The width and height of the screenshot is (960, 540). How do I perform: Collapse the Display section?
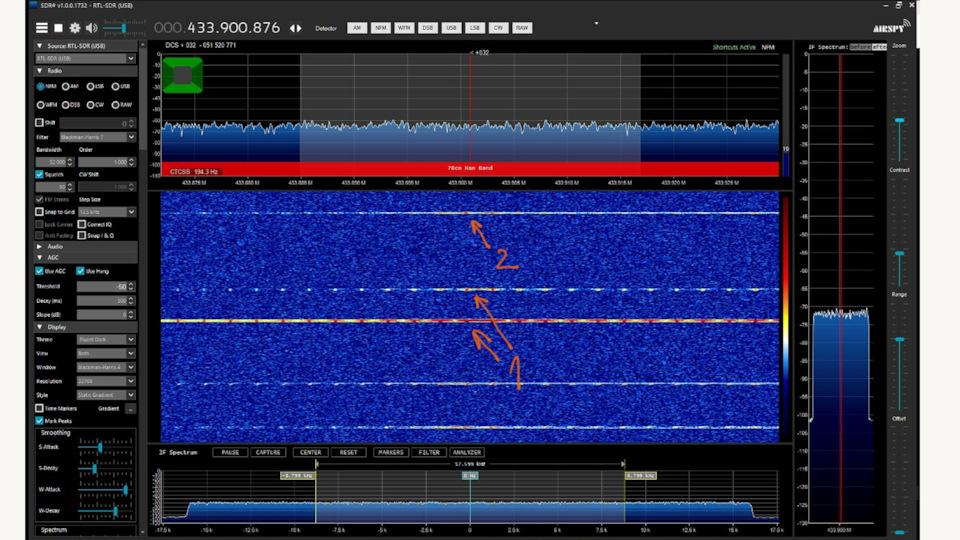point(40,327)
